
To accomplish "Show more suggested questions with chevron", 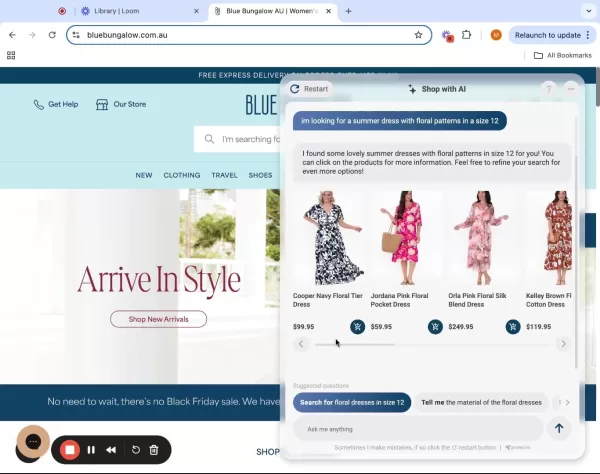I will [x=567, y=402].
